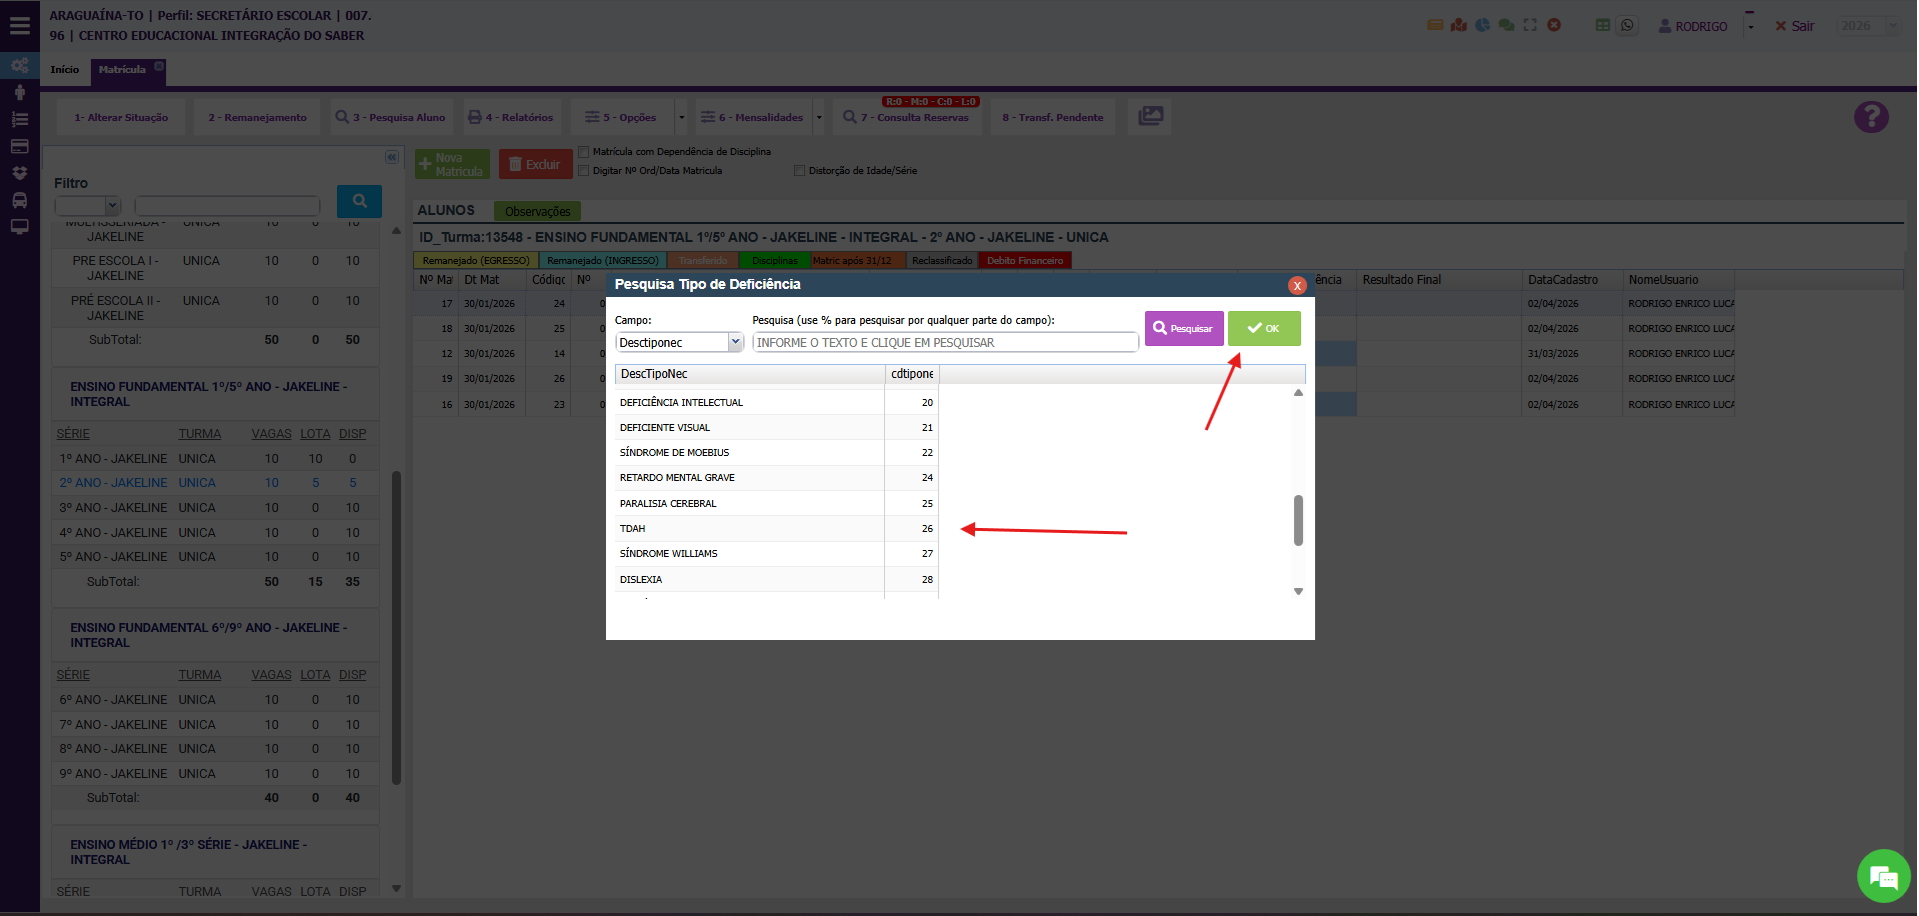This screenshot has height=916, width=1919.
Task: Click the purple help question mark icon
Action: [1870, 117]
